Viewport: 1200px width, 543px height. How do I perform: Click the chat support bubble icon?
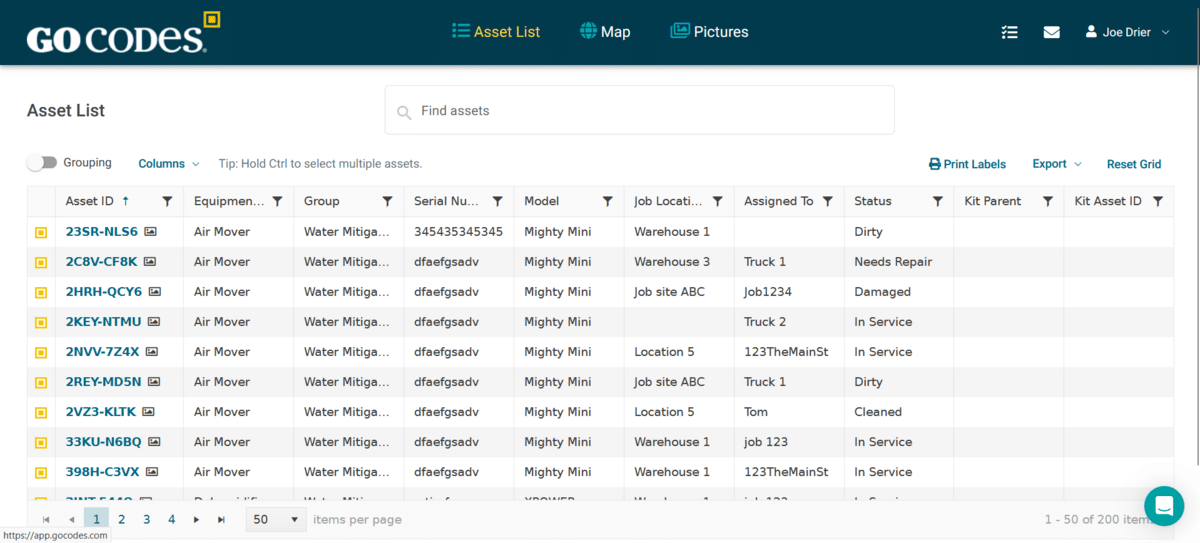pyautogui.click(x=1163, y=506)
